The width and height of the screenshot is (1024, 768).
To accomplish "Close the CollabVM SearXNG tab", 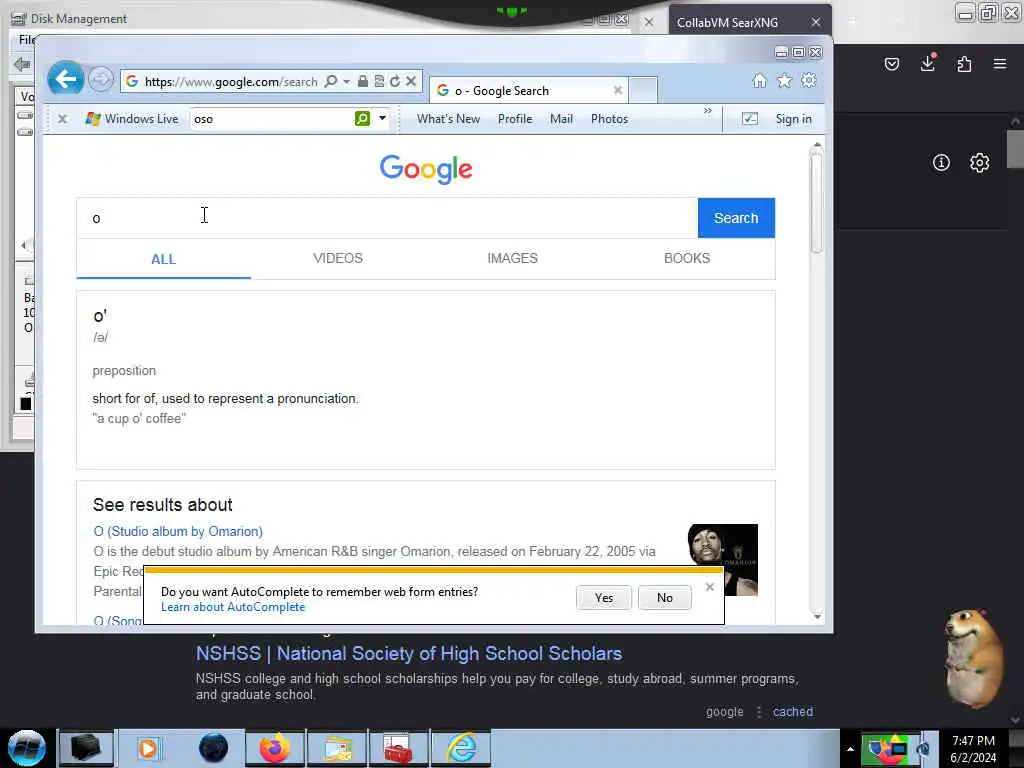I will pyautogui.click(x=816, y=22).
